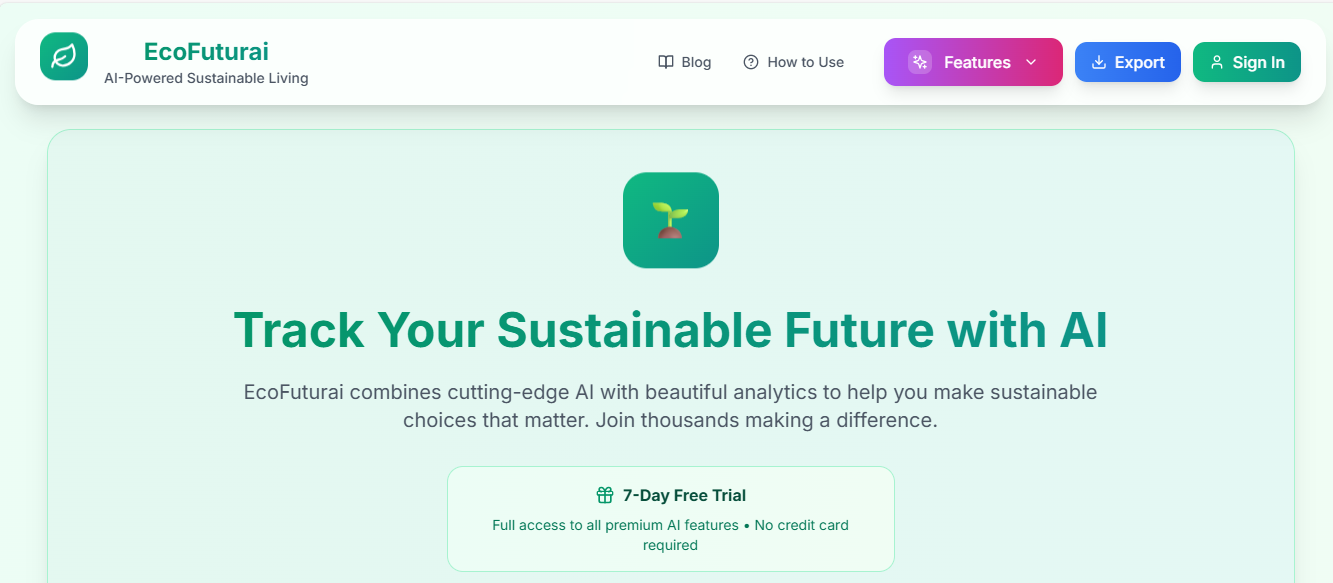
Task: Click the Track Your Sustainable Future headline
Action: tap(670, 330)
